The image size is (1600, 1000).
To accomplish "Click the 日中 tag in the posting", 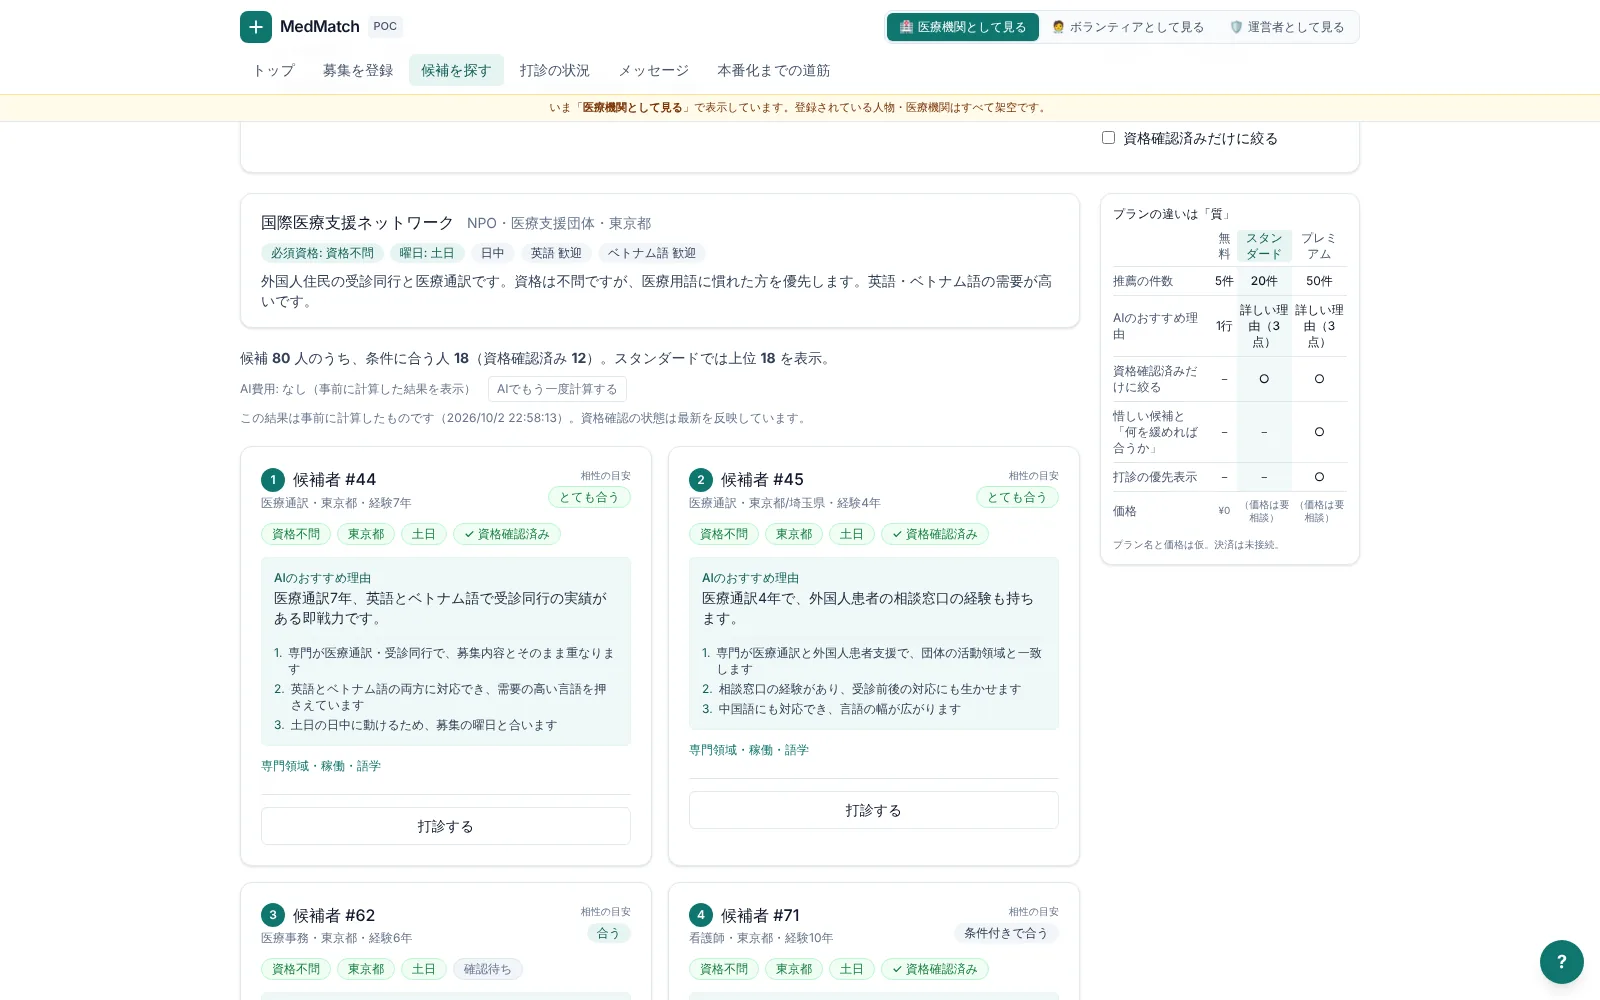I will (493, 253).
